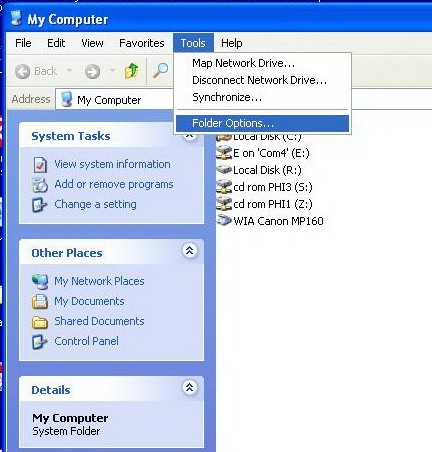Select the cd rom PHI3 (S:) drive icon
This screenshot has height=452, width=432.
[224, 187]
